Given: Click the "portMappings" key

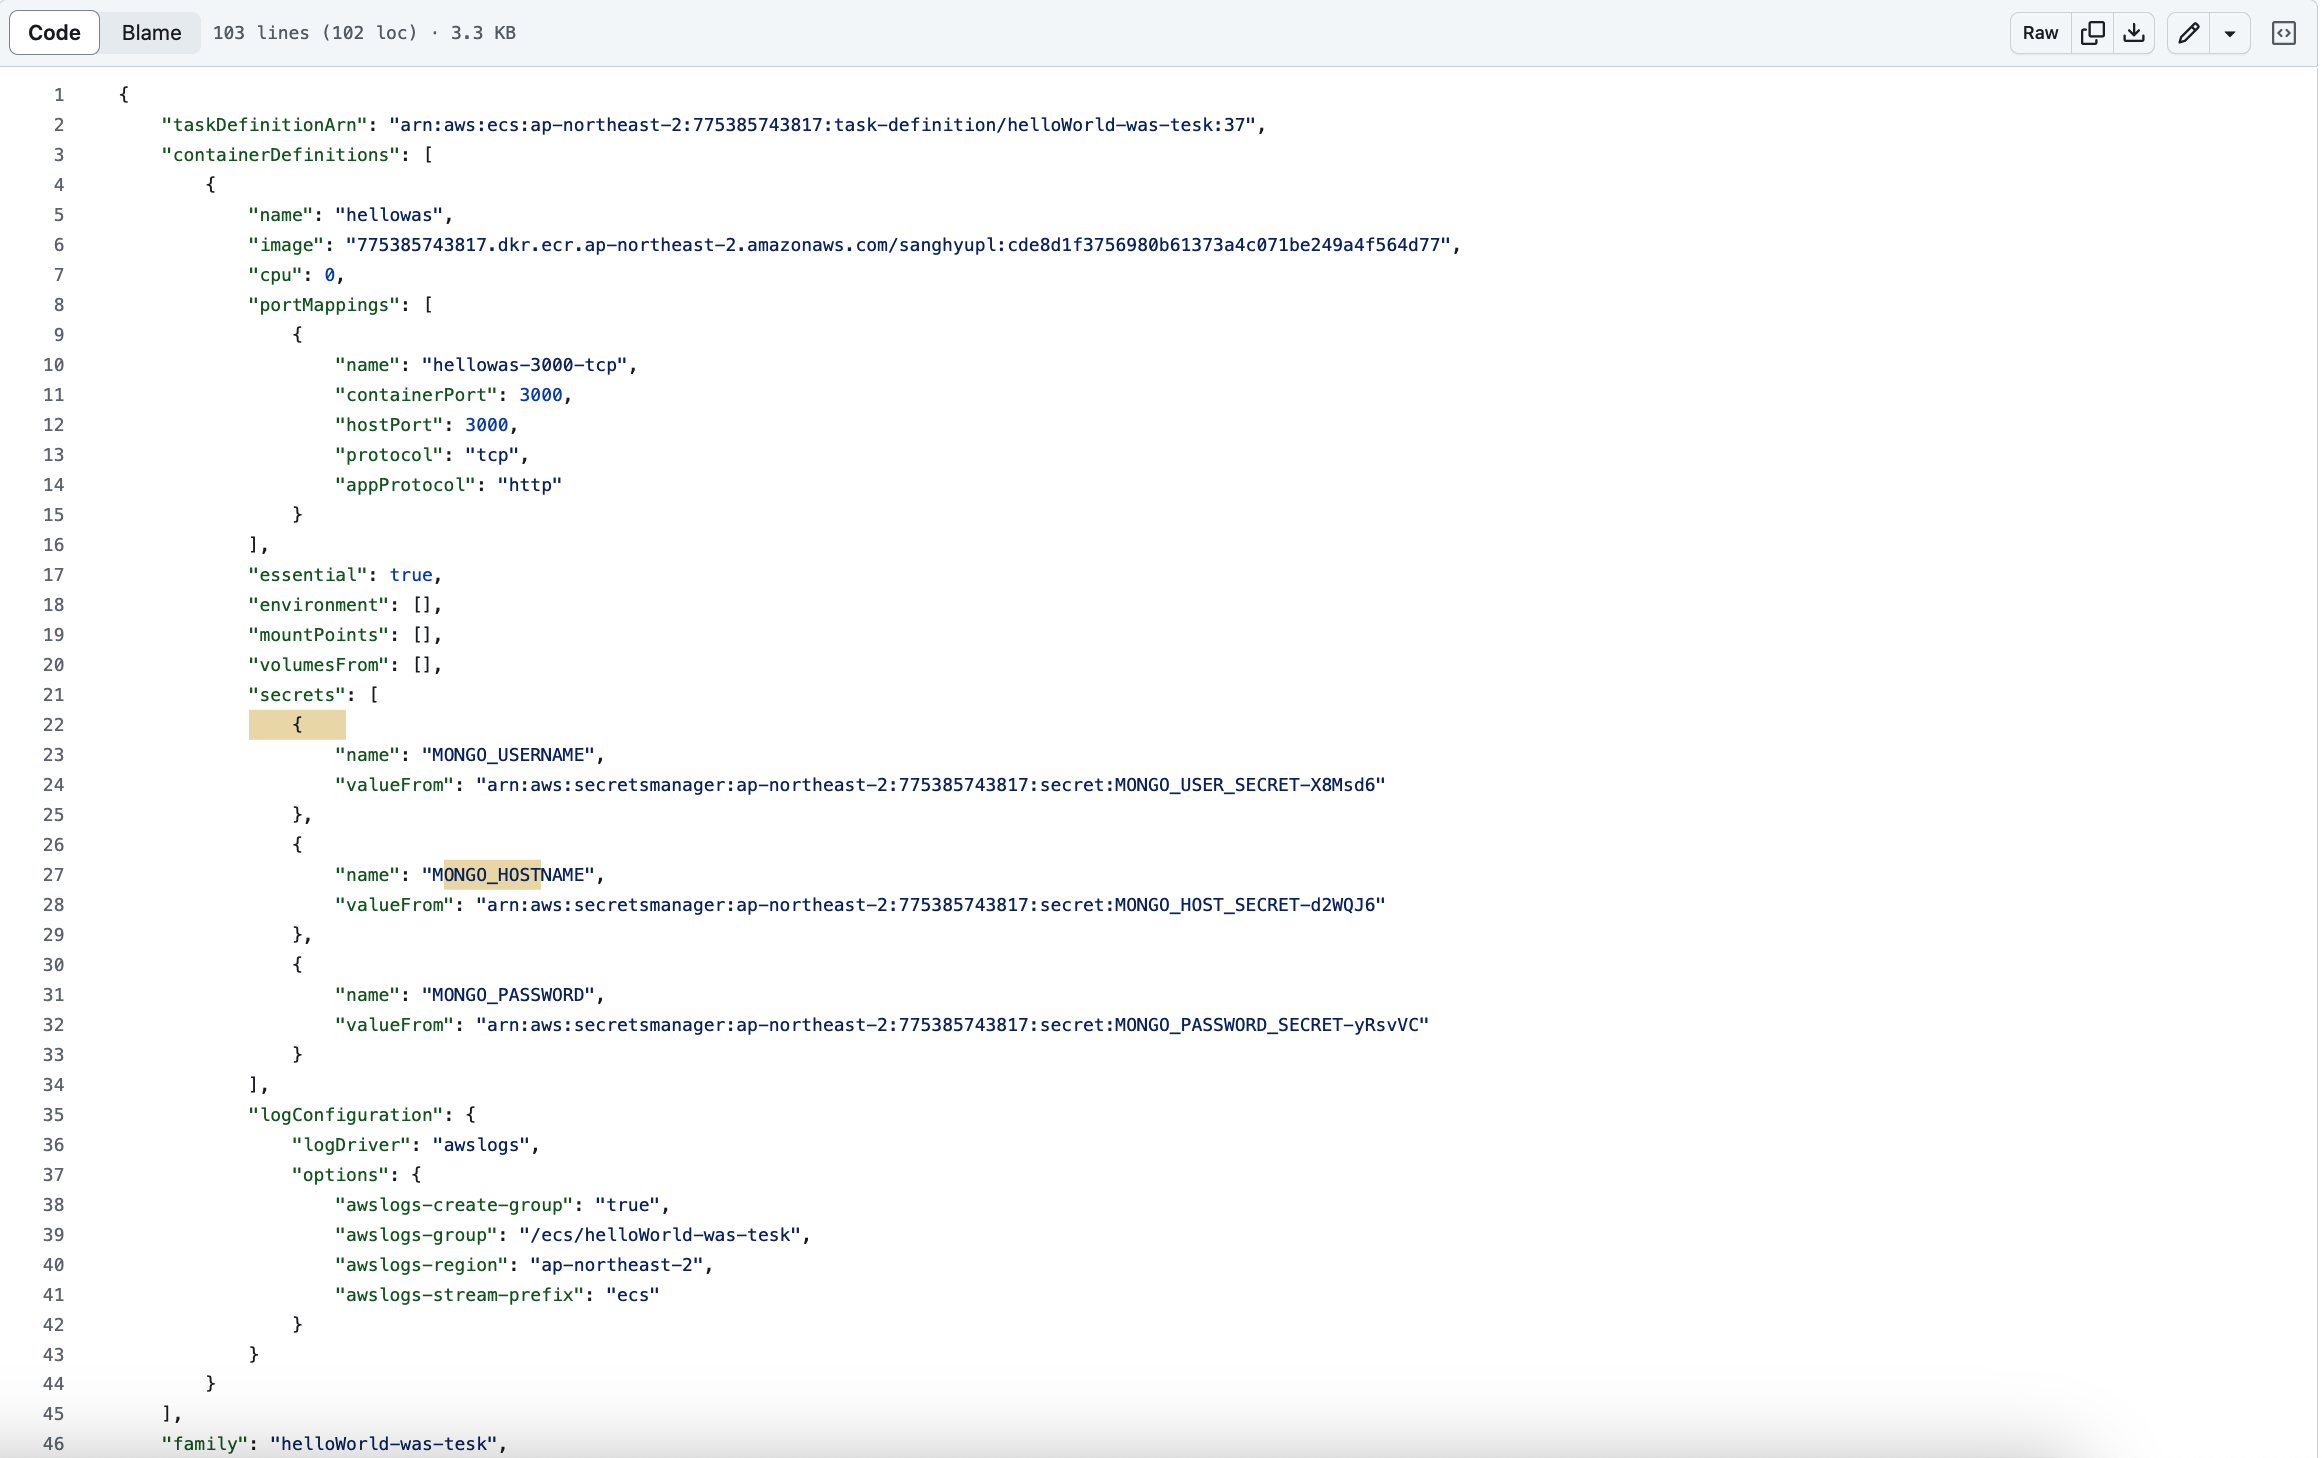Looking at the screenshot, I should coord(324,305).
